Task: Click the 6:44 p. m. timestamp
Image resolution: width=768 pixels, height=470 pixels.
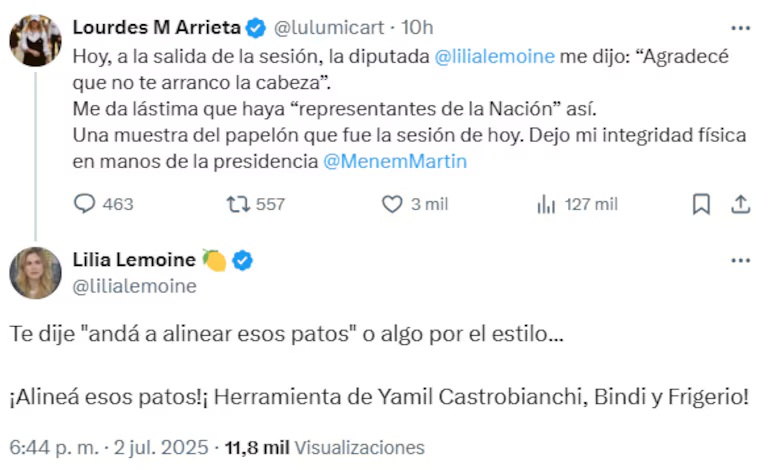Action: [x=45, y=448]
